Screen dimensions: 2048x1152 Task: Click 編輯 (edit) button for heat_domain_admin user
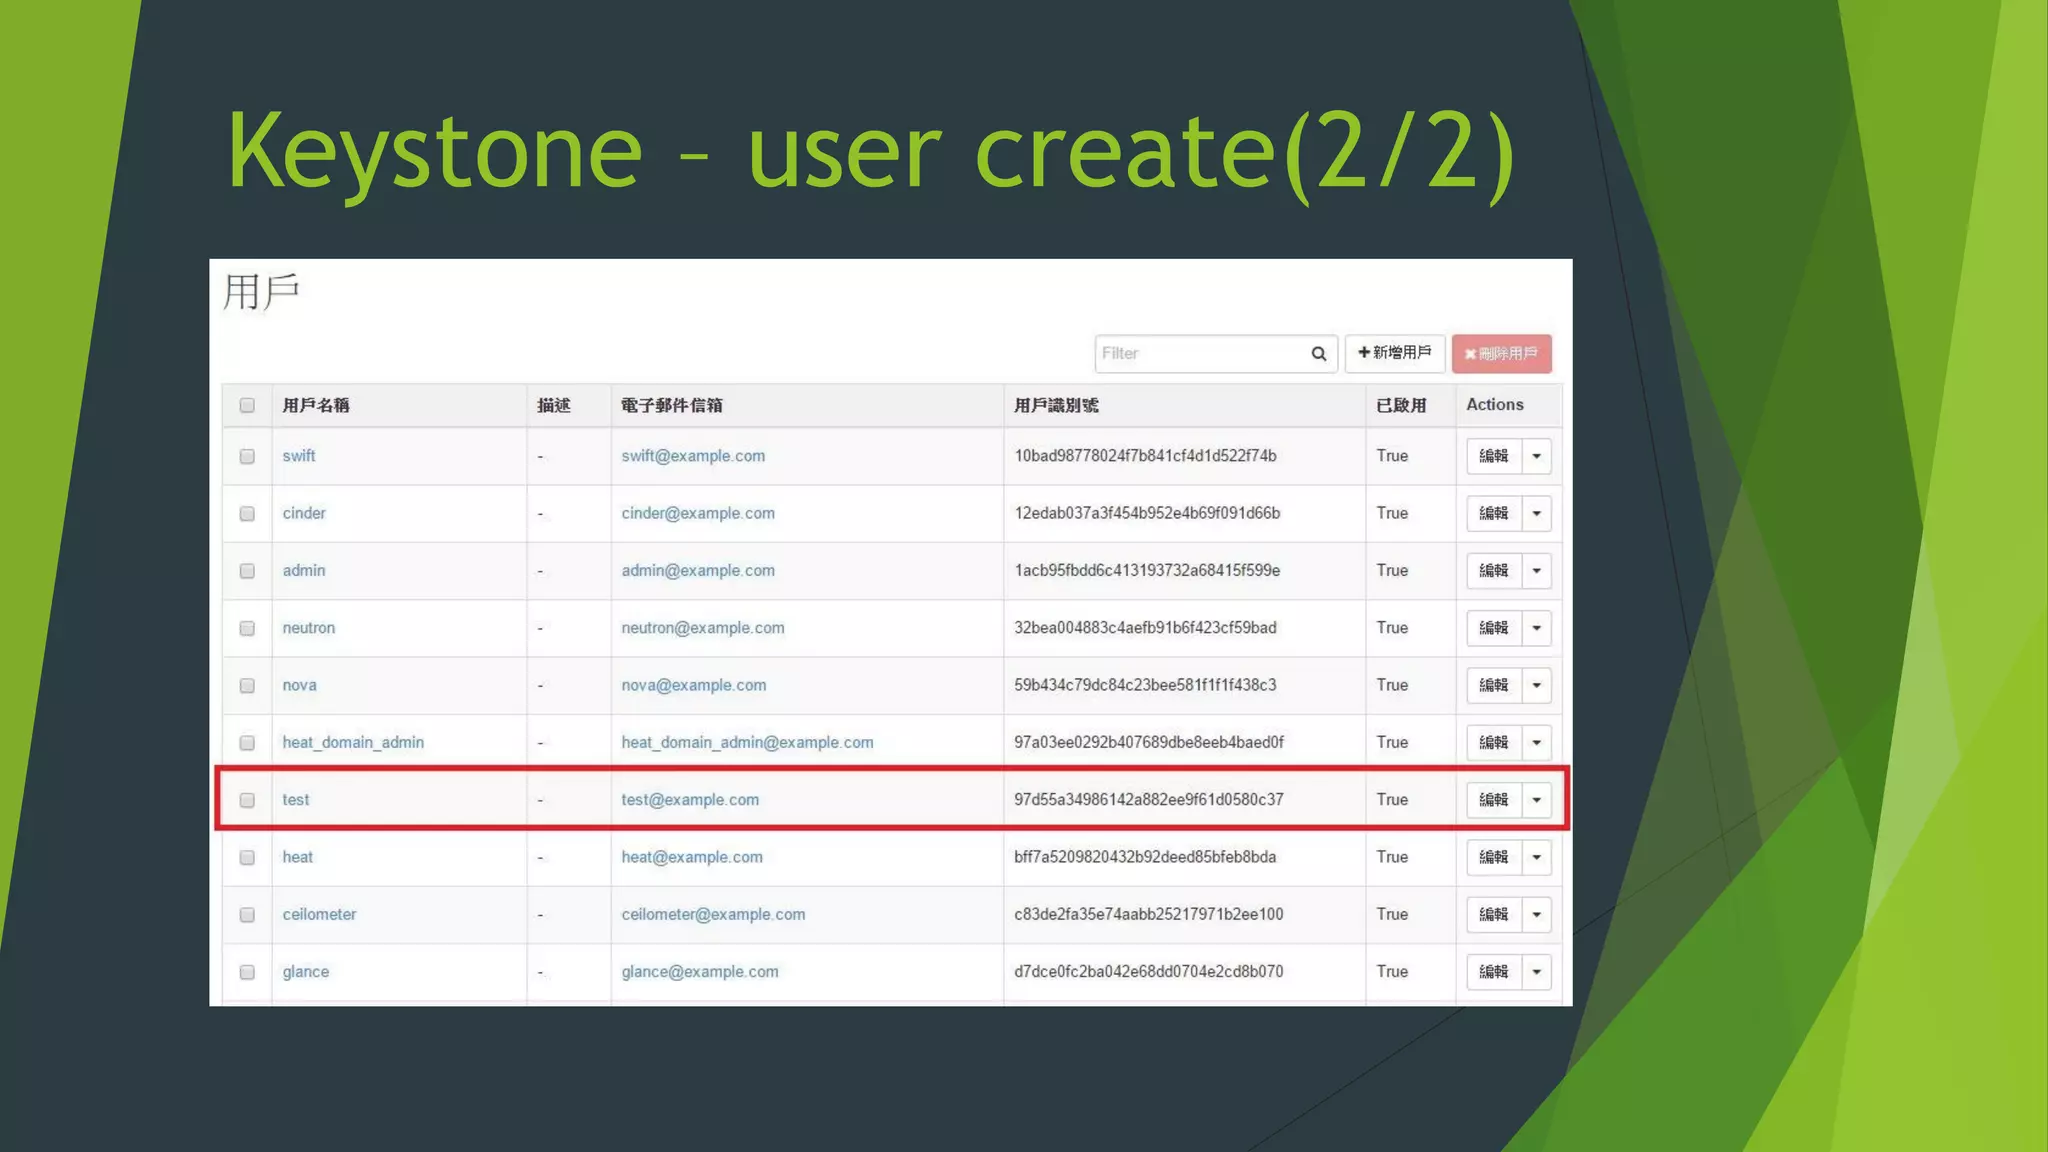1494,743
